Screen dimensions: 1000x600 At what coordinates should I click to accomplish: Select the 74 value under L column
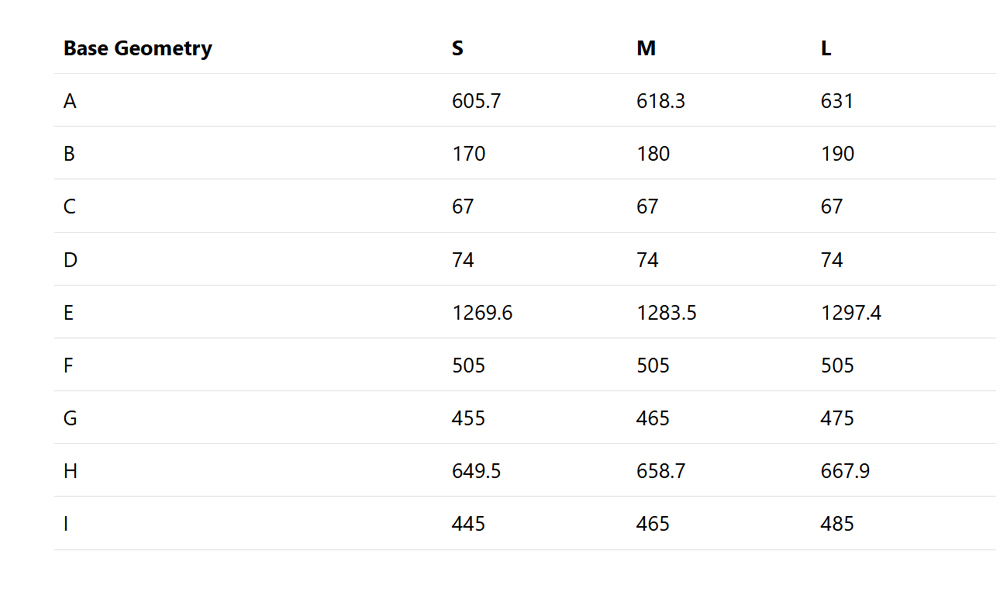832,260
